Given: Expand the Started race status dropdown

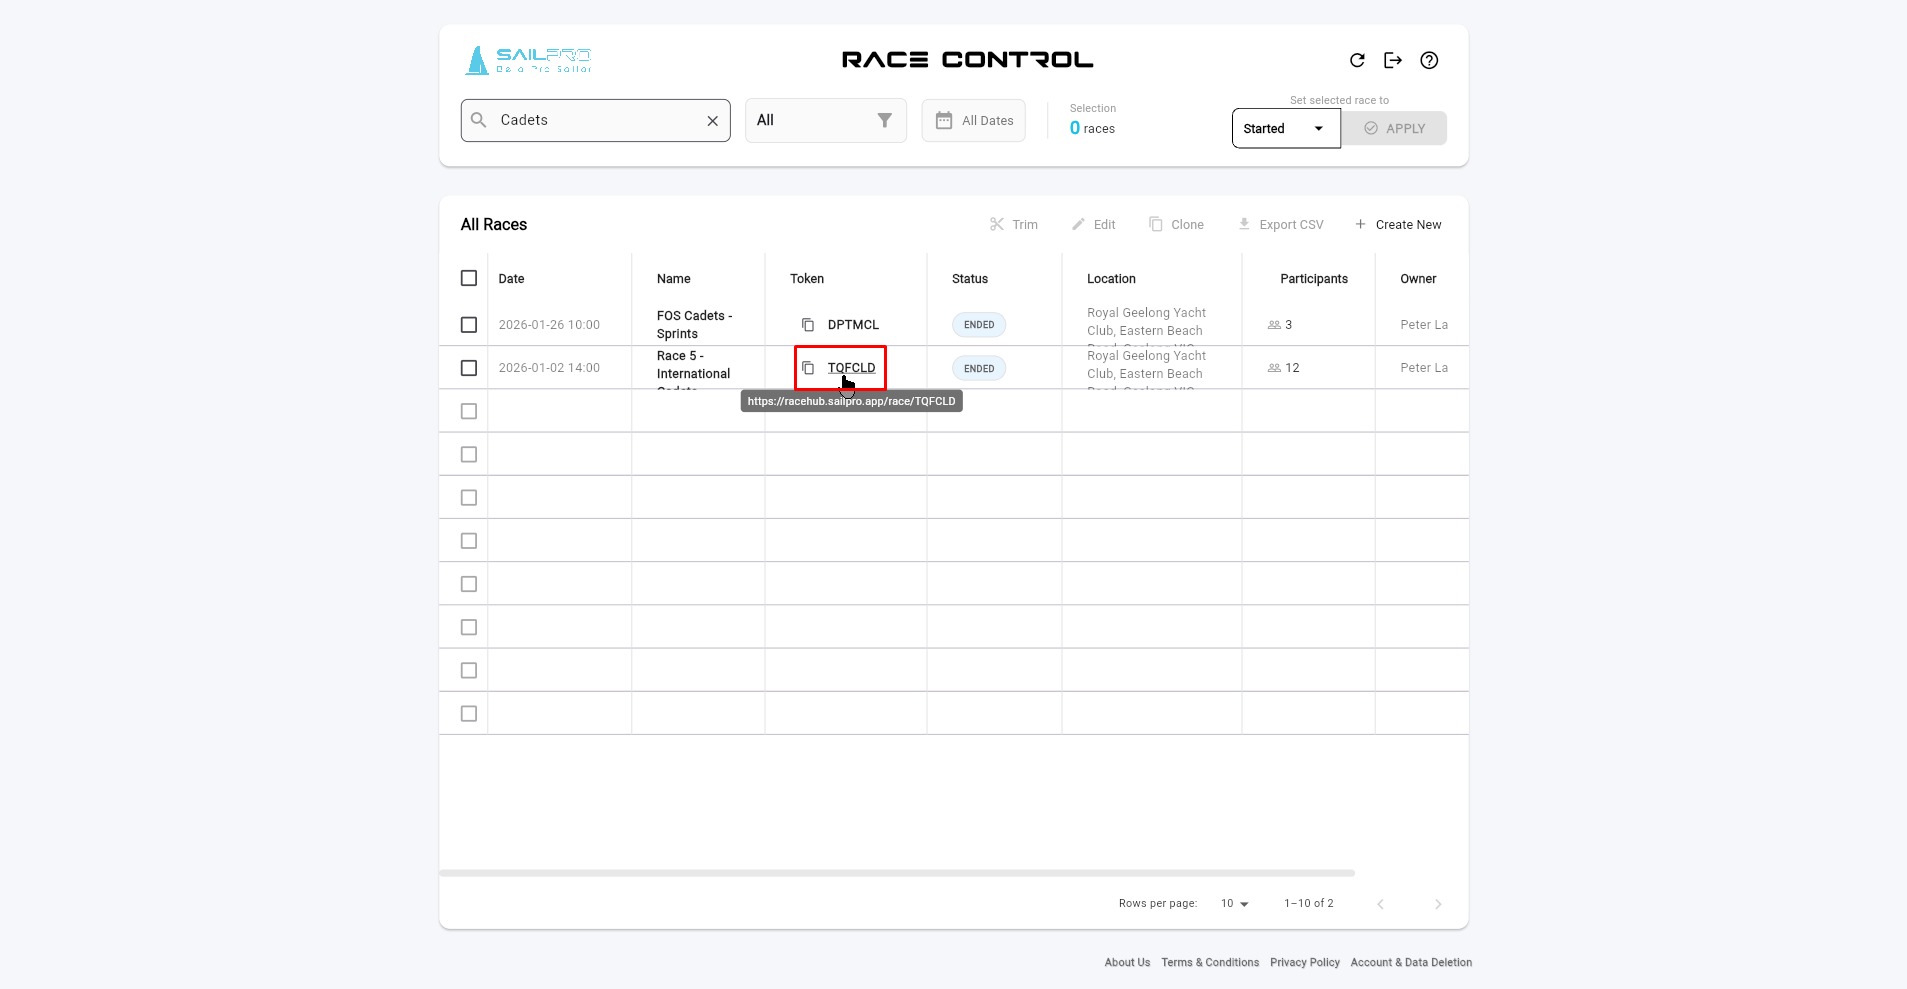Looking at the screenshot, I should click(x=1285, y=129).
